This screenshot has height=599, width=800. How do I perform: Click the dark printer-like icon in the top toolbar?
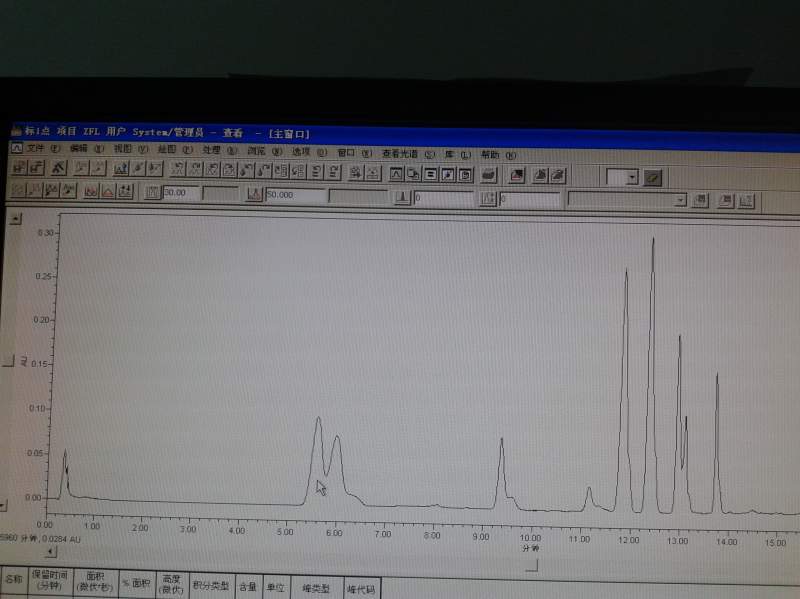coord(488,176)
